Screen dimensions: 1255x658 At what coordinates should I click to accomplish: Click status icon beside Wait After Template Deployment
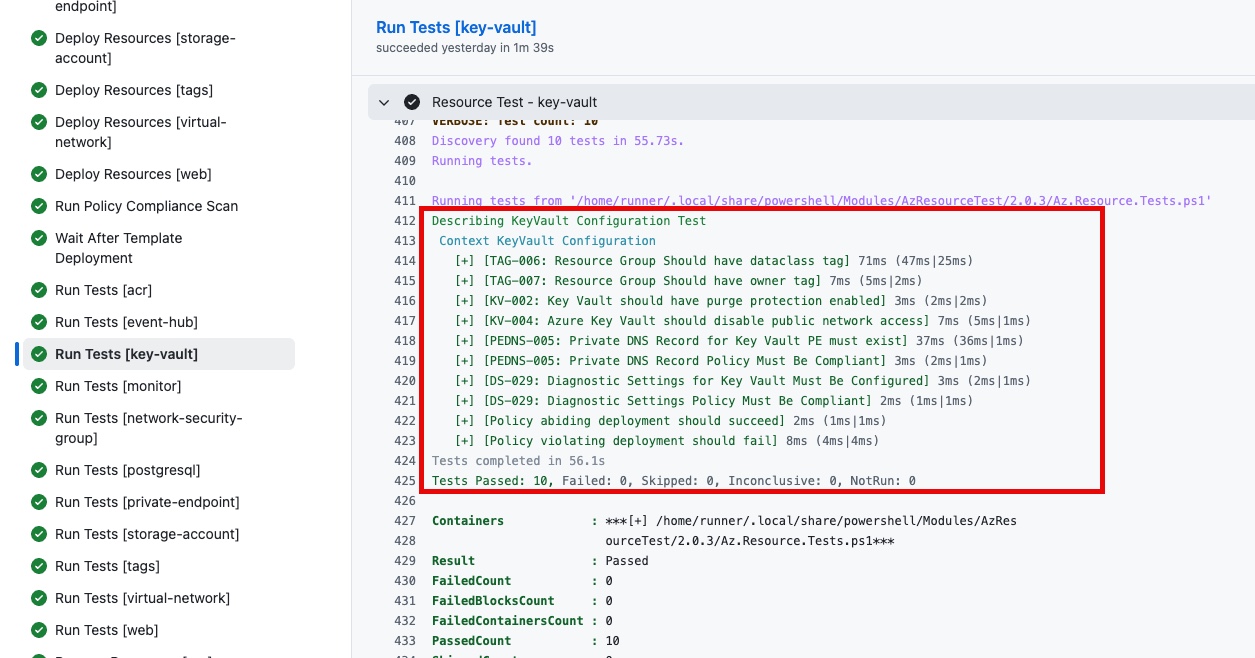39,239
